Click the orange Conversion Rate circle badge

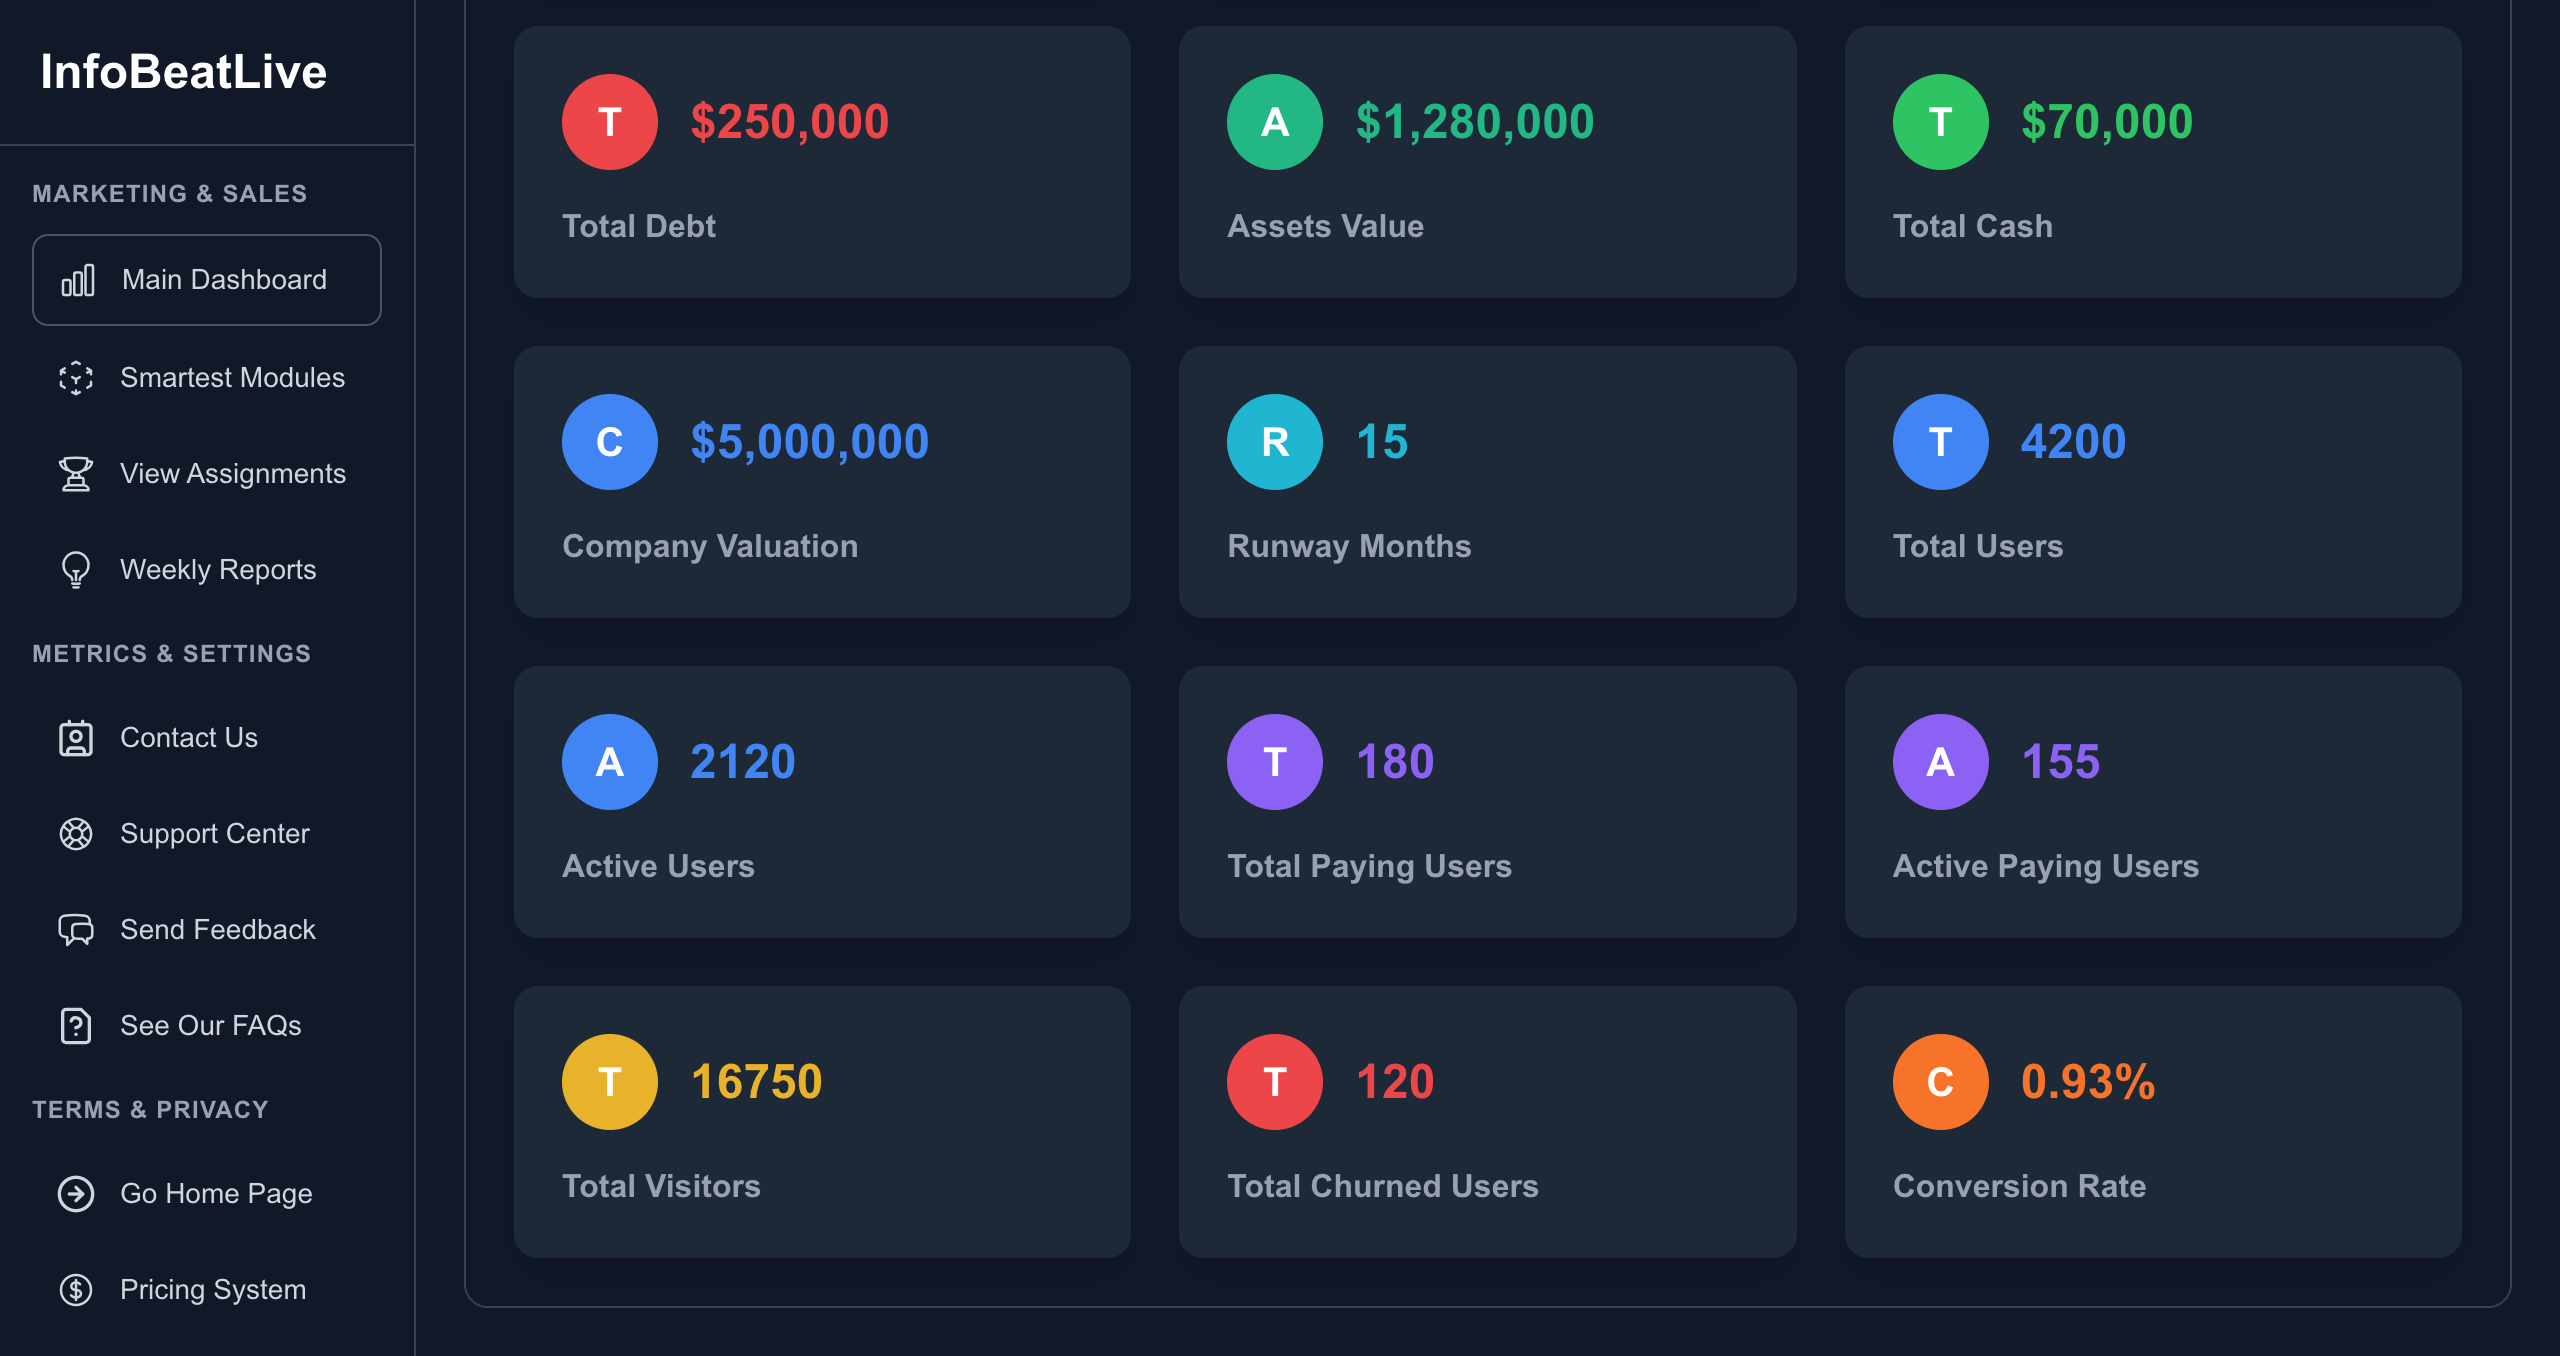coord(1940,1082)
